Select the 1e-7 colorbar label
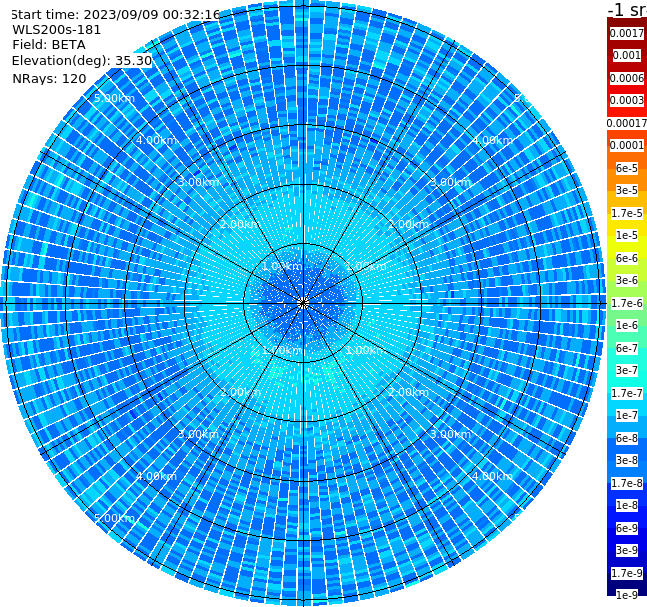This screenshot has width=647, height=607. pos(627,415)
